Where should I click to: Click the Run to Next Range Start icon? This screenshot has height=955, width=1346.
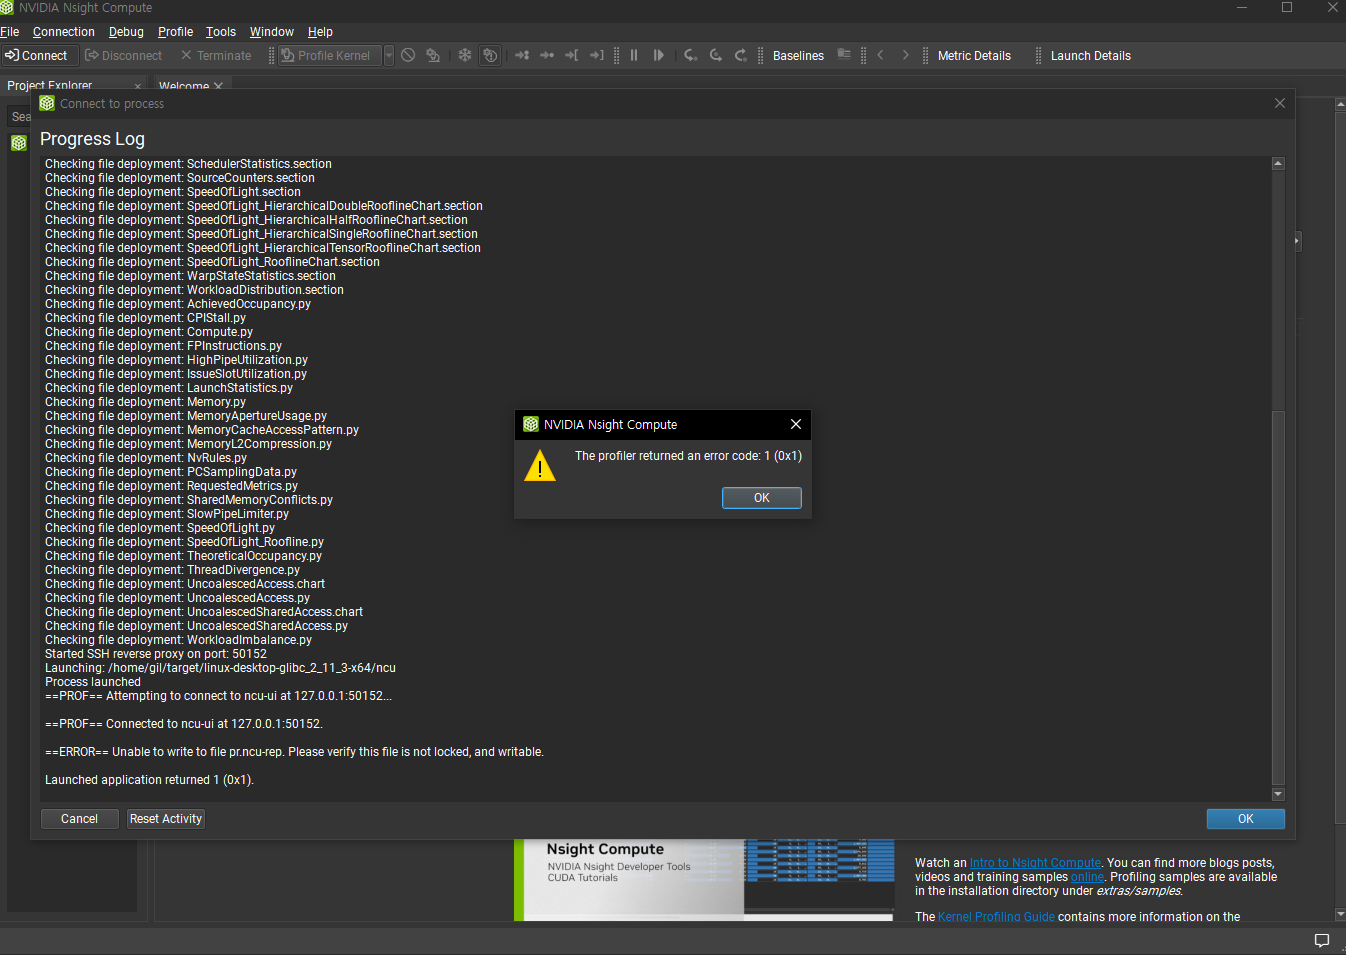pyautogui.click(x=572, y=56)
